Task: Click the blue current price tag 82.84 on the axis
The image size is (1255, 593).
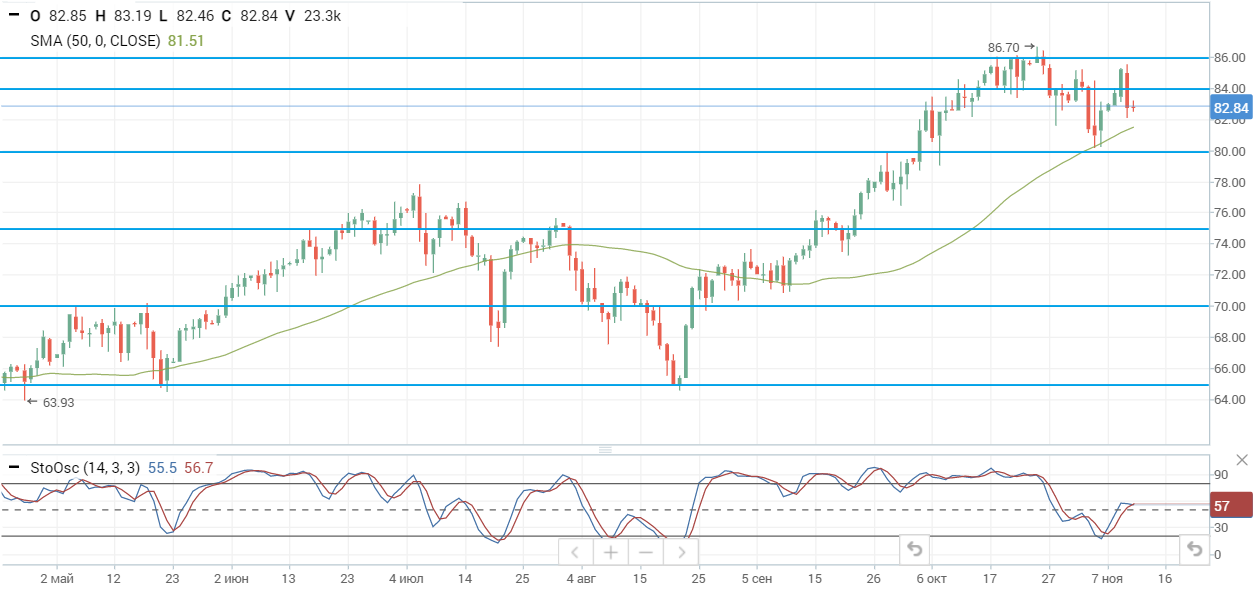Action: [x=1231, y=108]
